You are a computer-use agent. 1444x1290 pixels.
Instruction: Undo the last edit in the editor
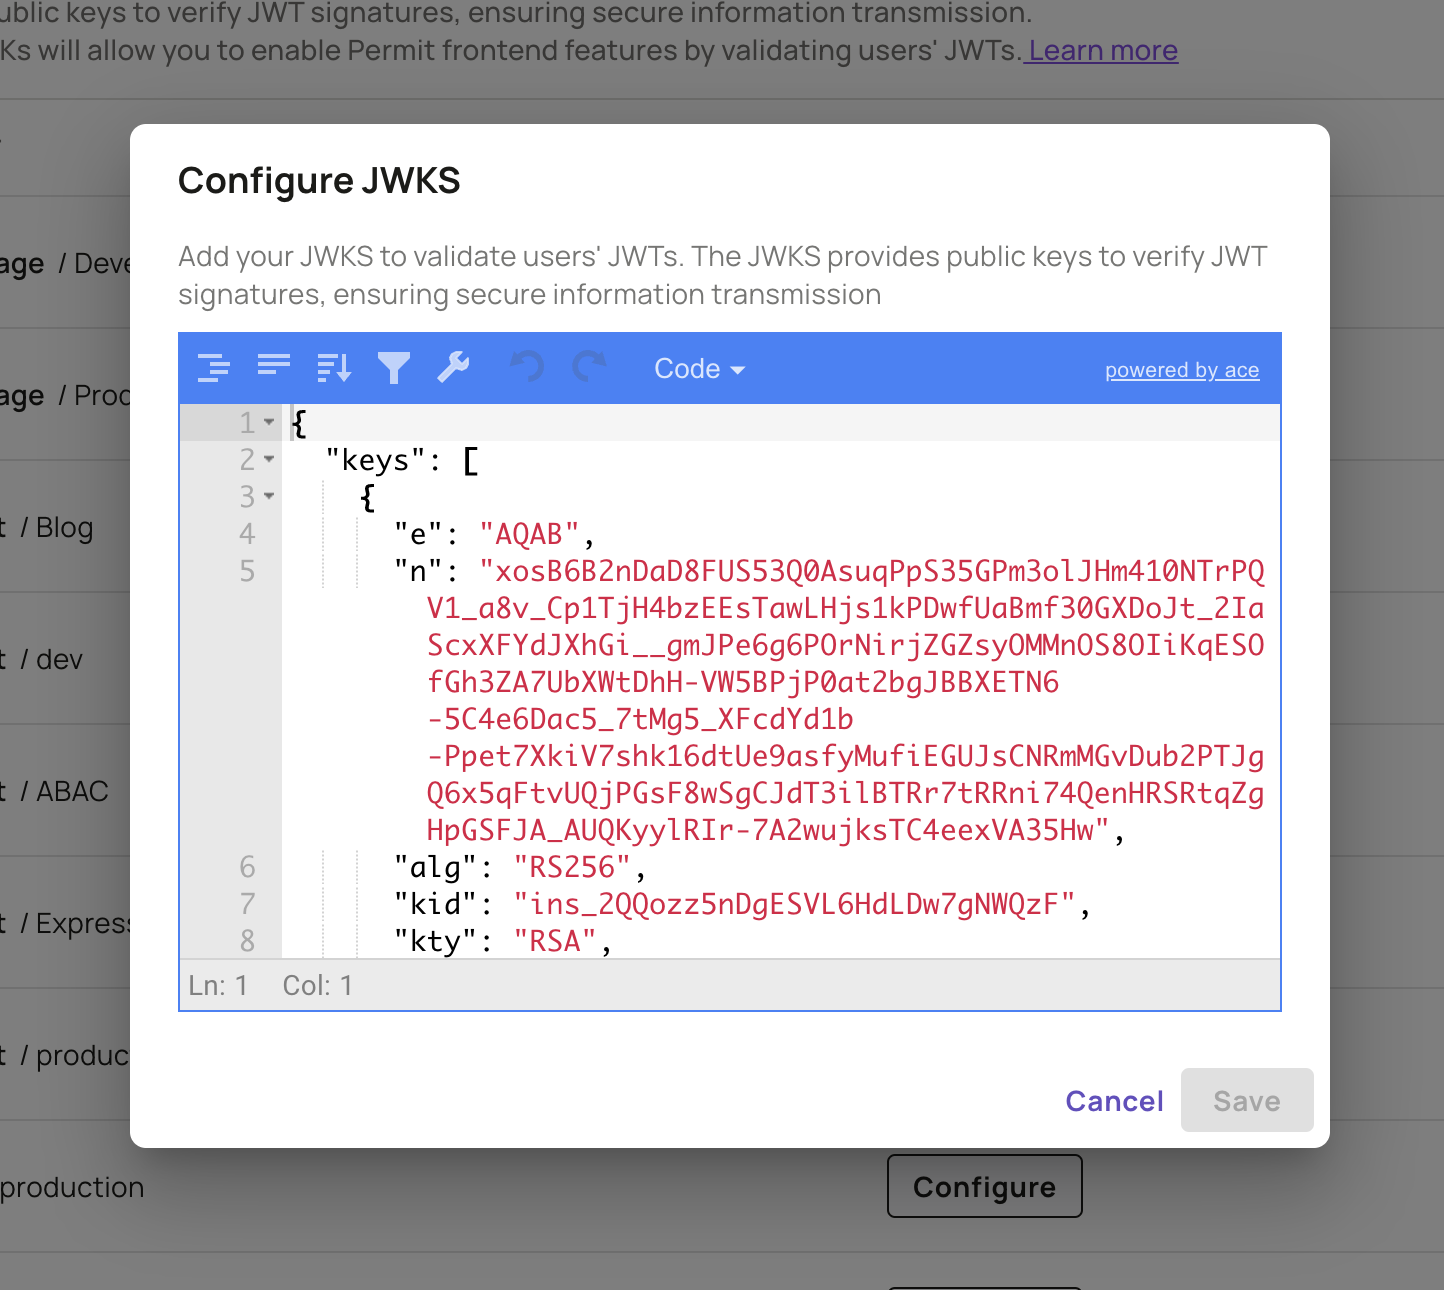click(x=525, y=368)
